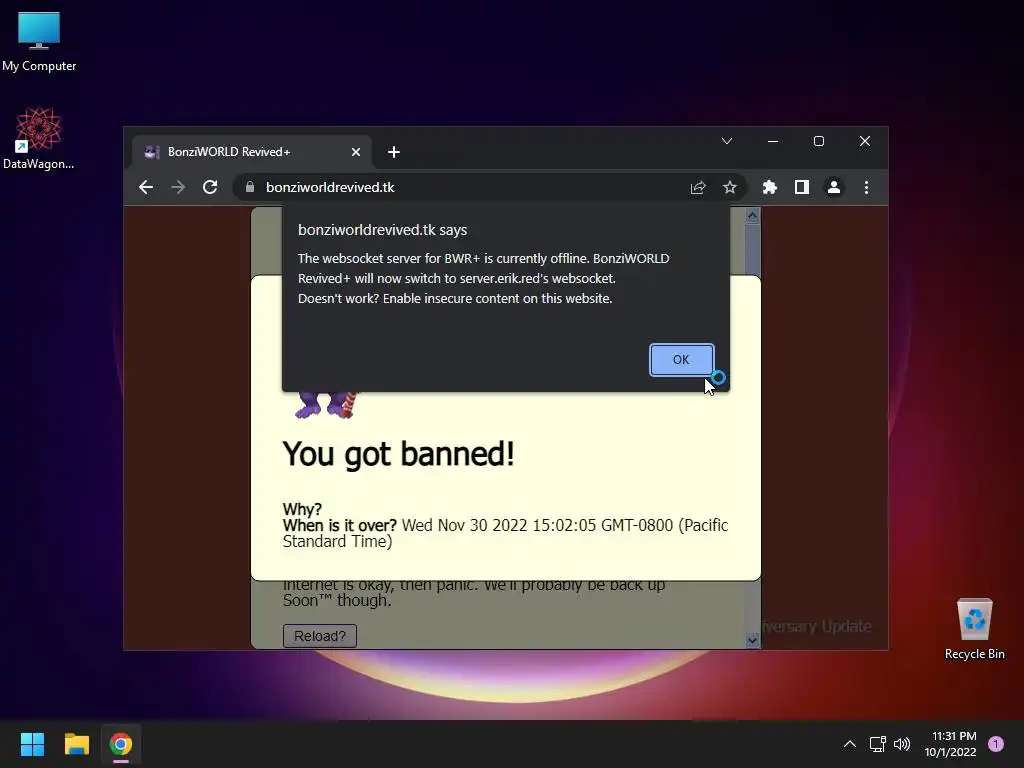
Task: Go back using Chrome's back arrow
Action: pyautogui.click(x=146, y=187)
